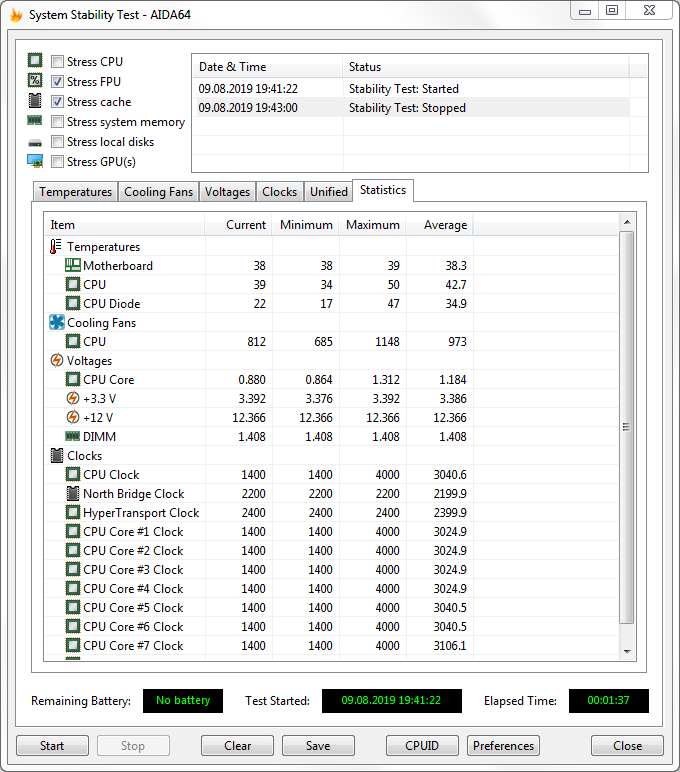This screenshot has height=772, width=680.
Task: Click the CPU chip icon beside Stress CPU
Action: pyautogui.click(x=35, y=60)
